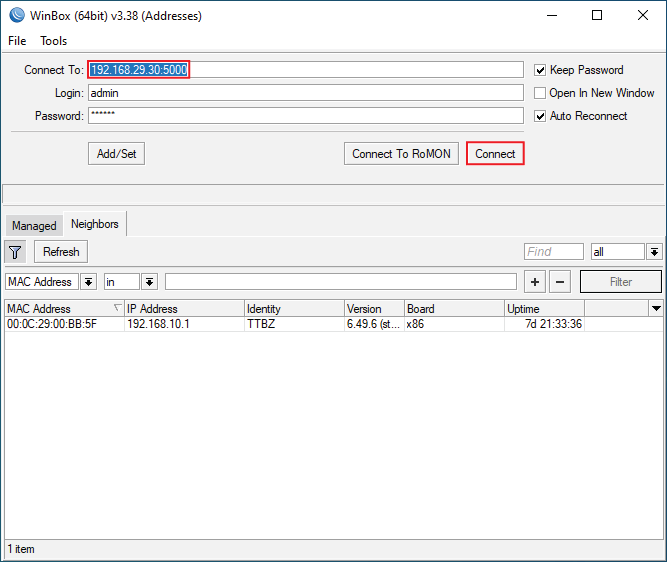Open the Tools menu
Image resolution: width=667 pixels, height=562 pixels.
[54, 41]
